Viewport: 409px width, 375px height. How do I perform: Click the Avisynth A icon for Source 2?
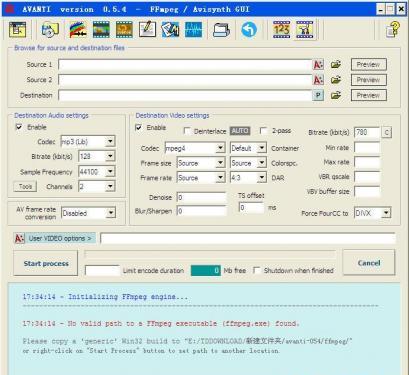(318, 80)
